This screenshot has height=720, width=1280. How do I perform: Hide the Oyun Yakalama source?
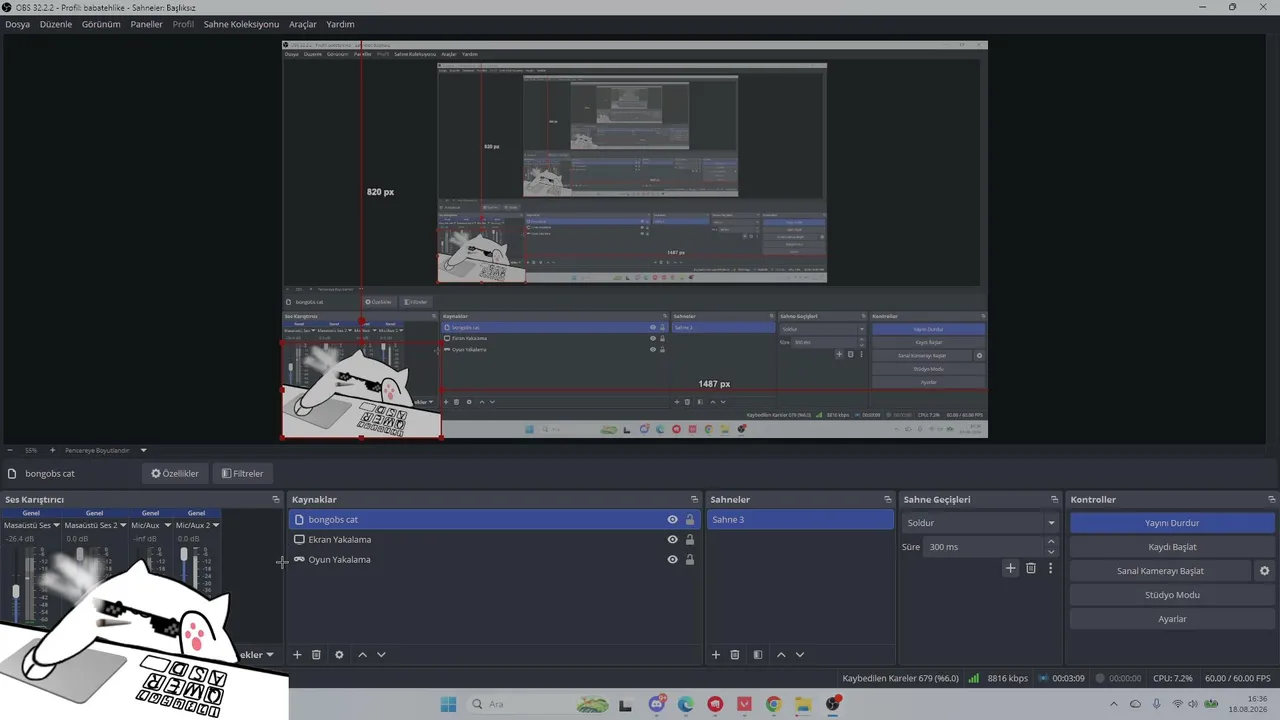pos(673,560)
